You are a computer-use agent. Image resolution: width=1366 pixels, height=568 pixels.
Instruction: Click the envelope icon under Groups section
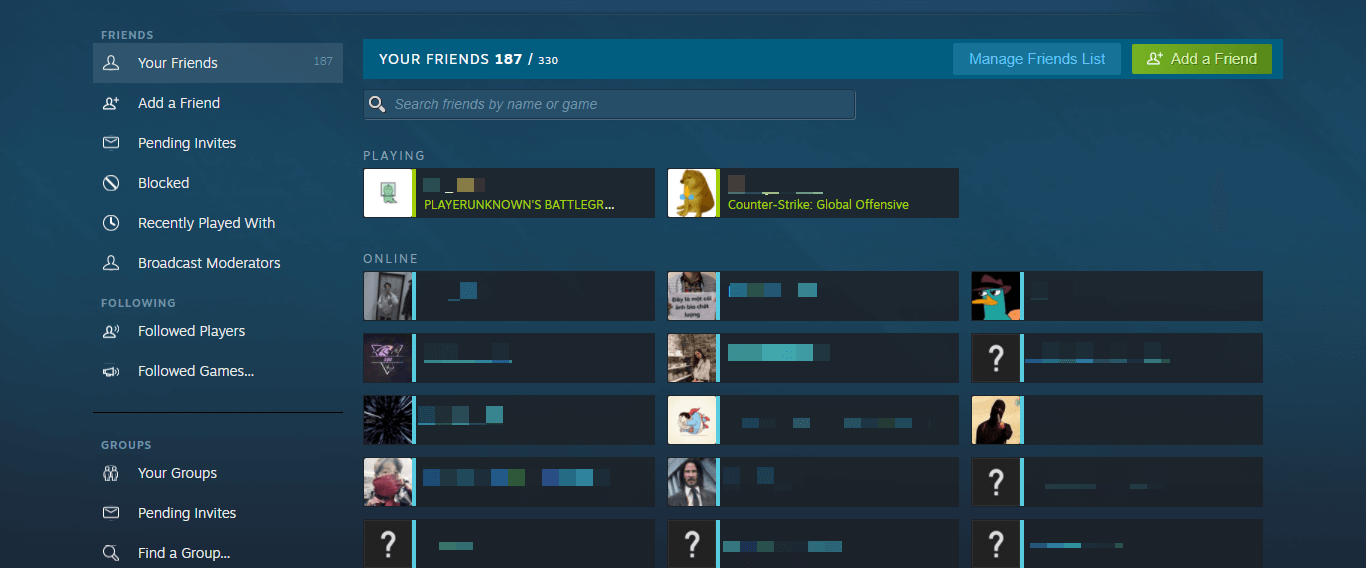[x=111, y=513]
